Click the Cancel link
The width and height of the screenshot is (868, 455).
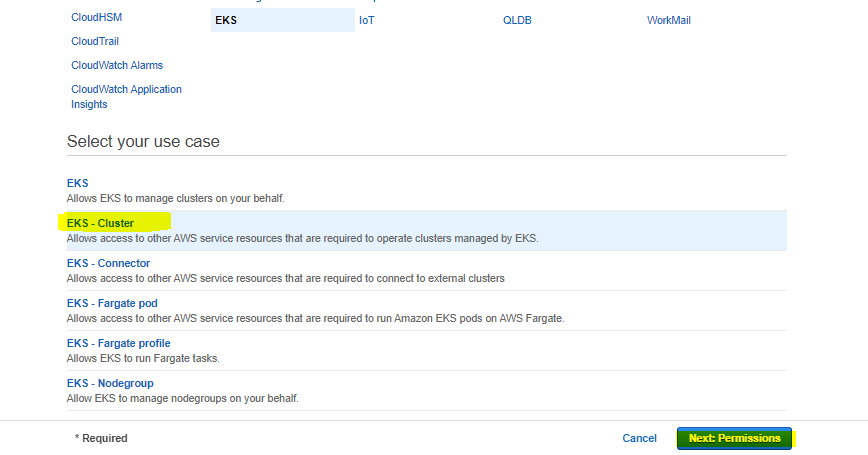pos(639,438)
